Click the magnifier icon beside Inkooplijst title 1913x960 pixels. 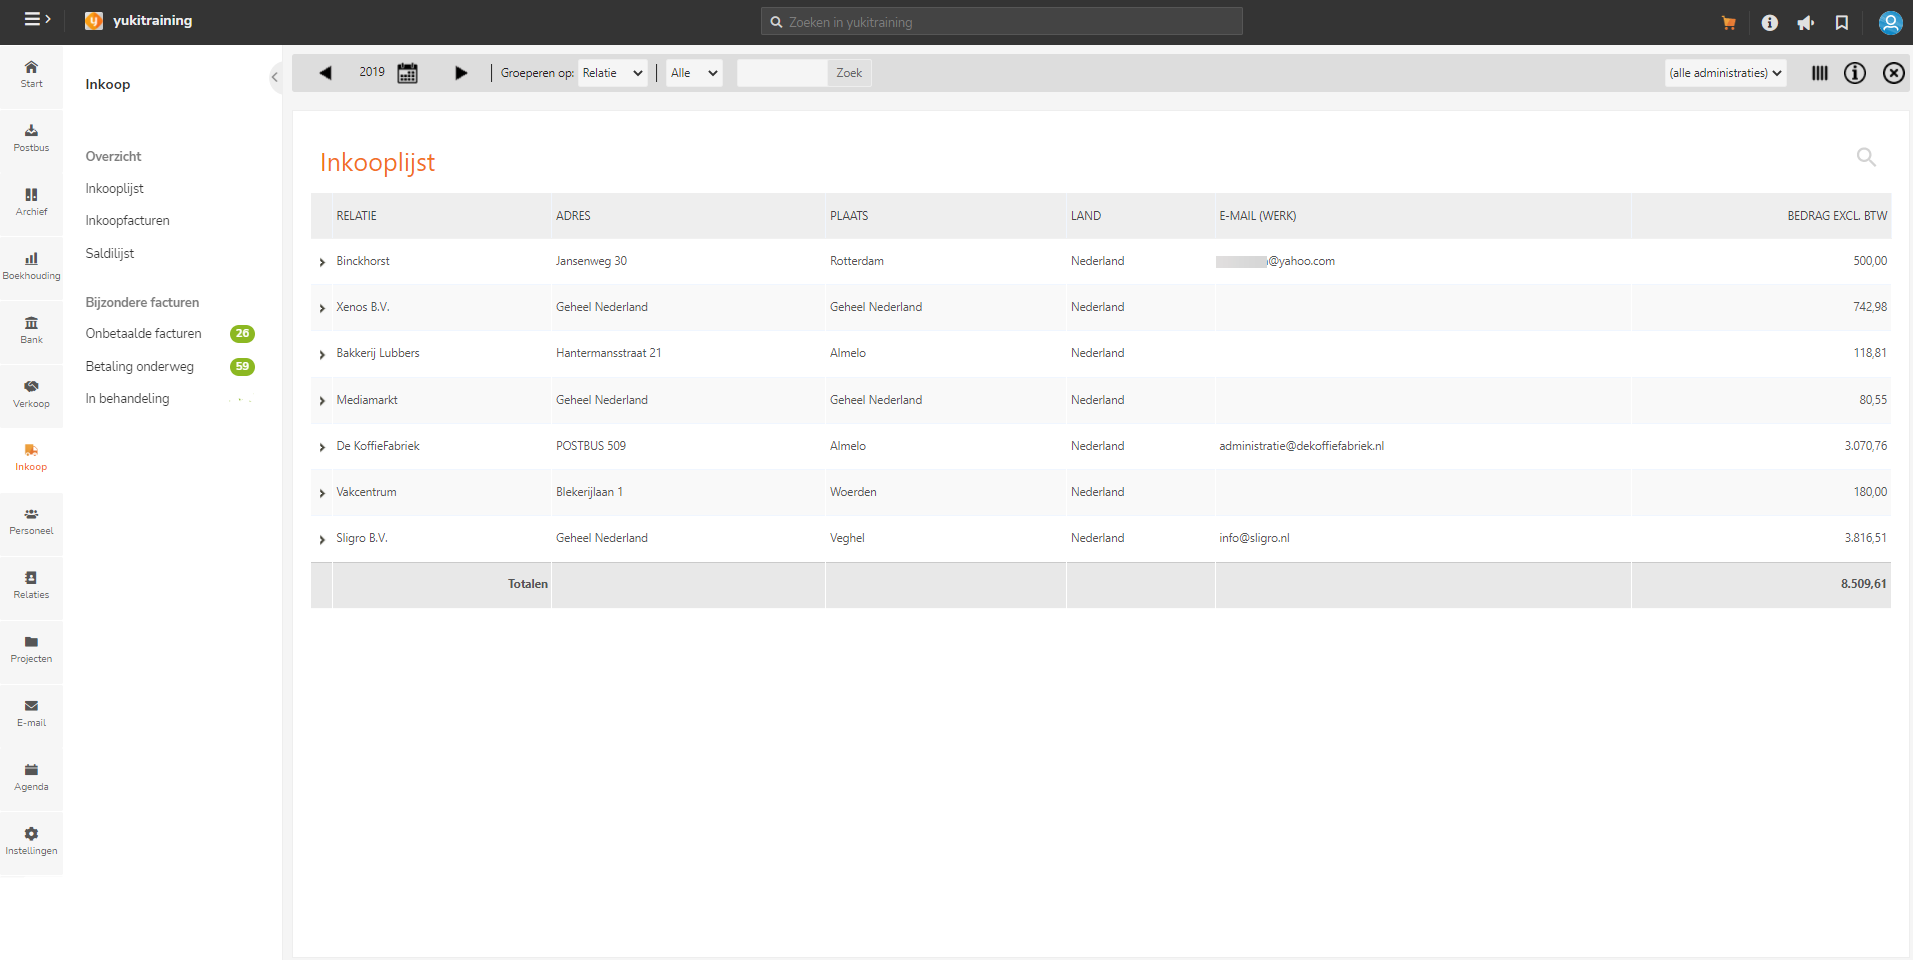point(1866,157)
